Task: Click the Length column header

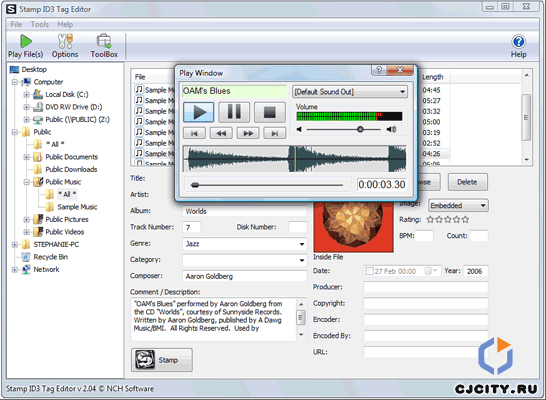Action: (432, 77)
